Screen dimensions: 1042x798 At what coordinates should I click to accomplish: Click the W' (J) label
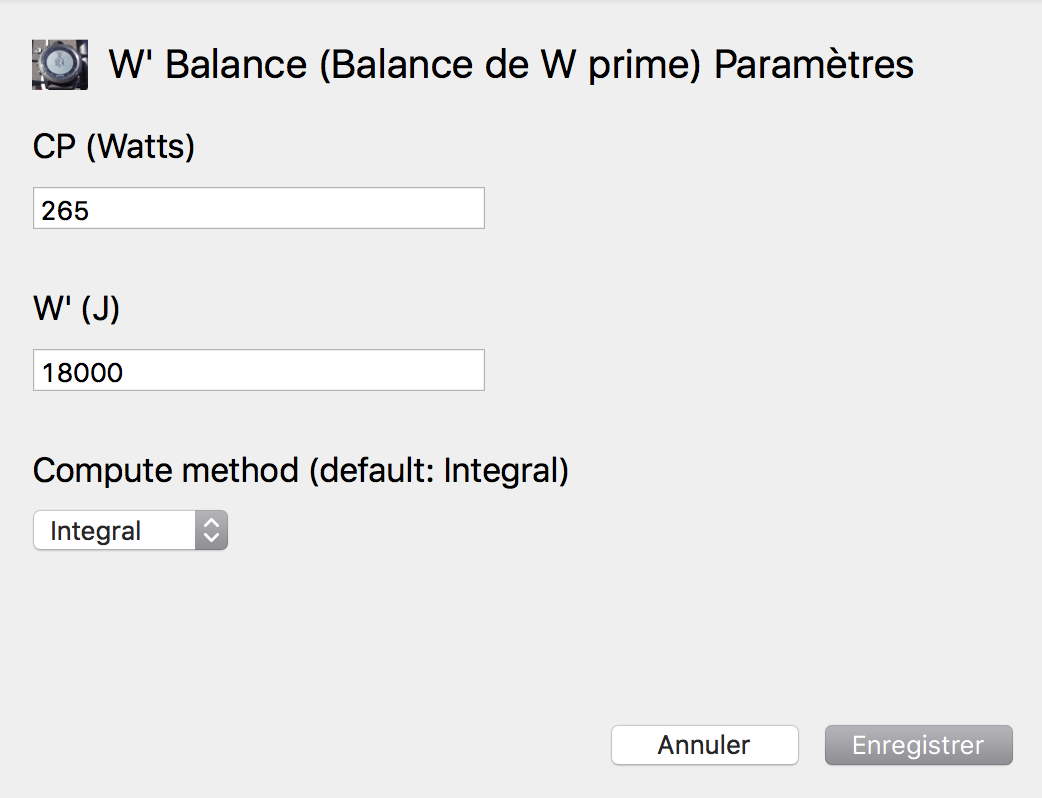pyautogui.click(x=76, y=308)
